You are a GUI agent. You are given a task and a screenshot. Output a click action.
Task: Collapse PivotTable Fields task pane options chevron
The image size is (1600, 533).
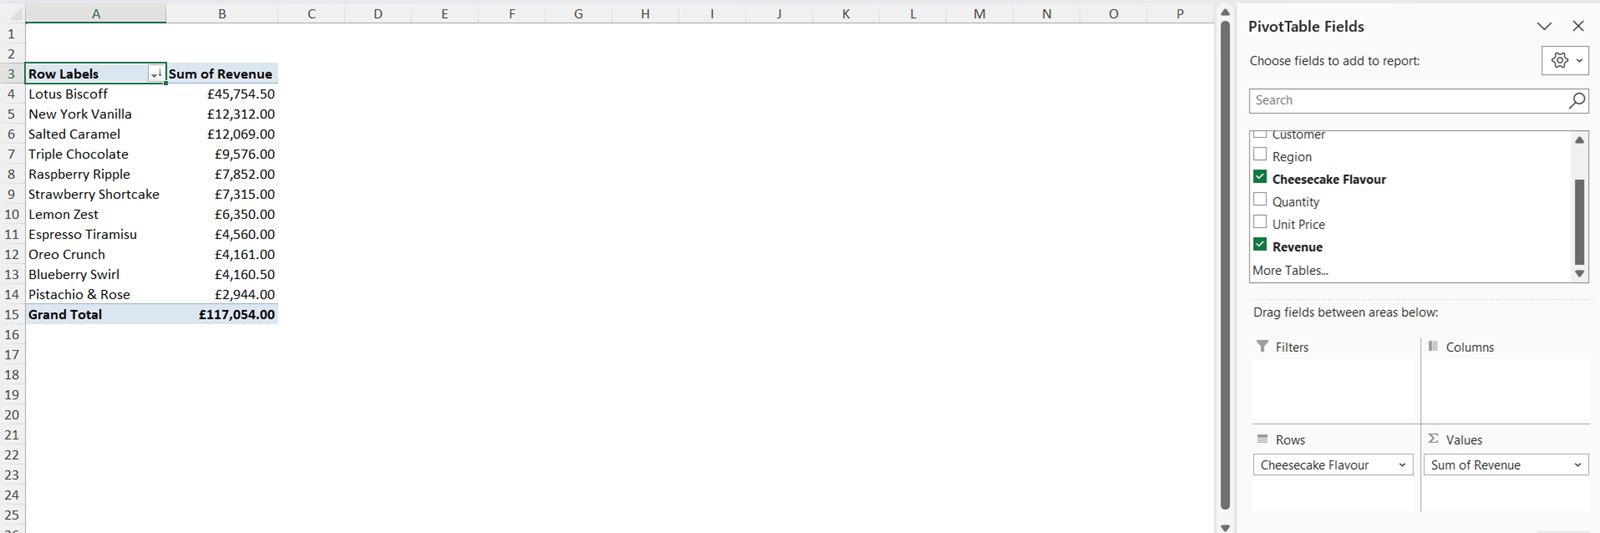click(x=1544, y=26)
